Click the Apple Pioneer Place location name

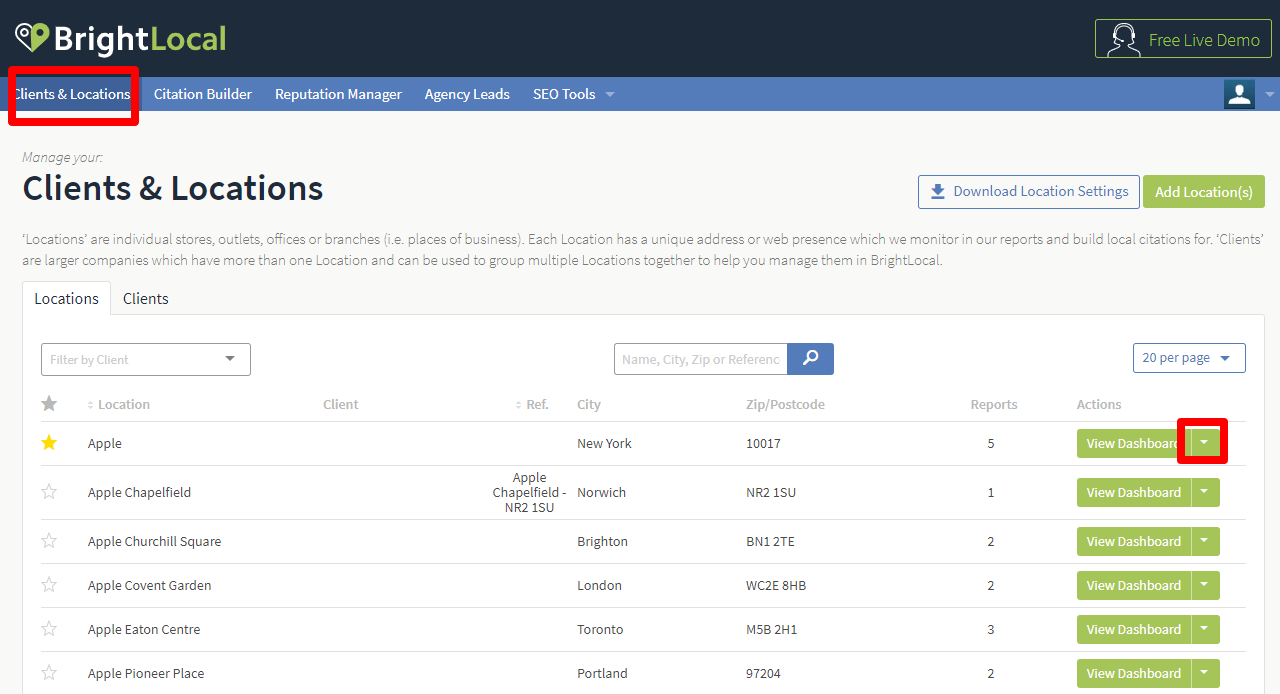coord(146,673)
